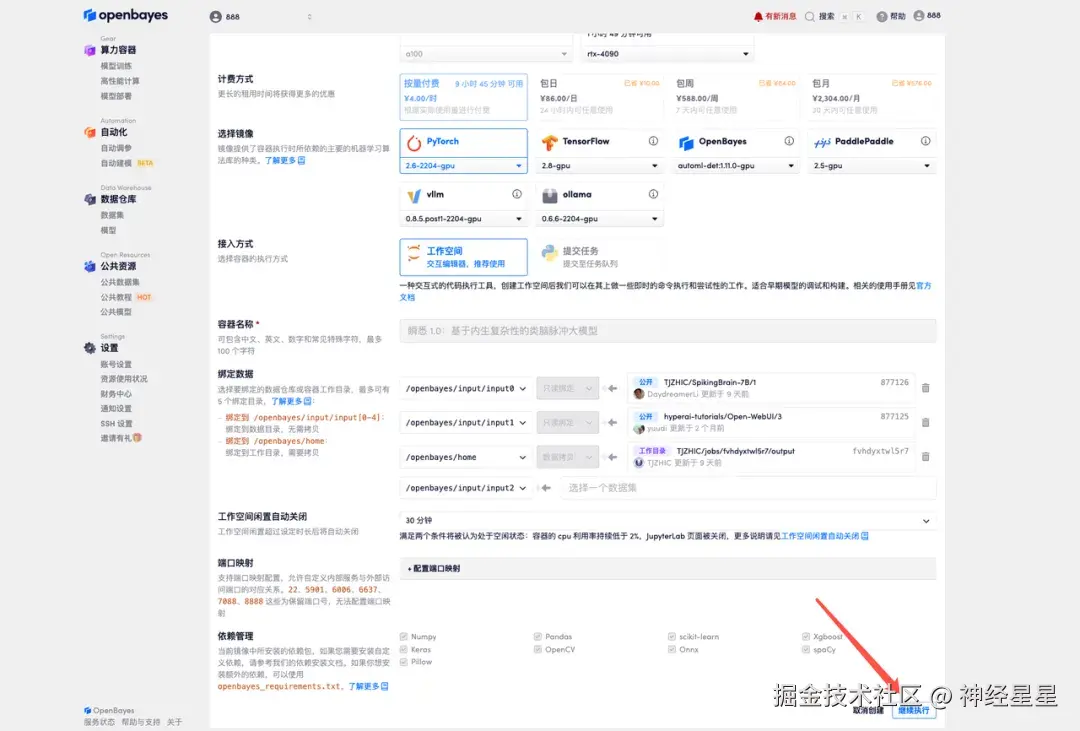This screenshot has width=1080, height=731.
Task: Toggle the Pandas checkbox
Action: click(538, 637)
